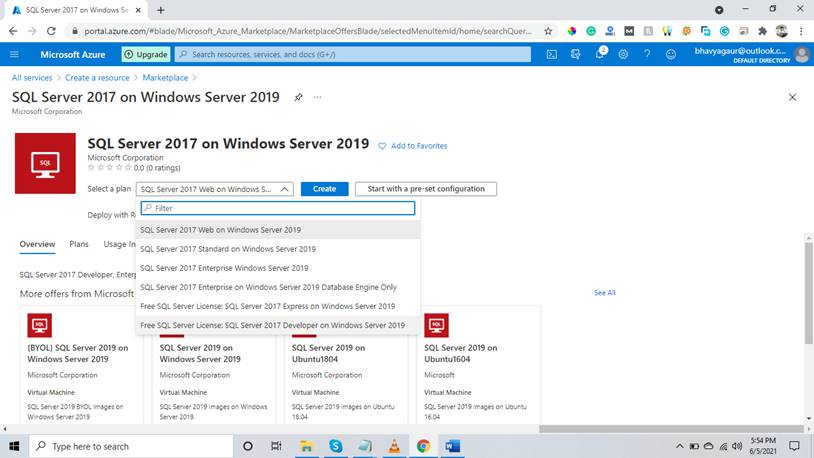814x458 pixels.
Task: Choose Free SQL Server 2017 Express plan
Action: 278,306
